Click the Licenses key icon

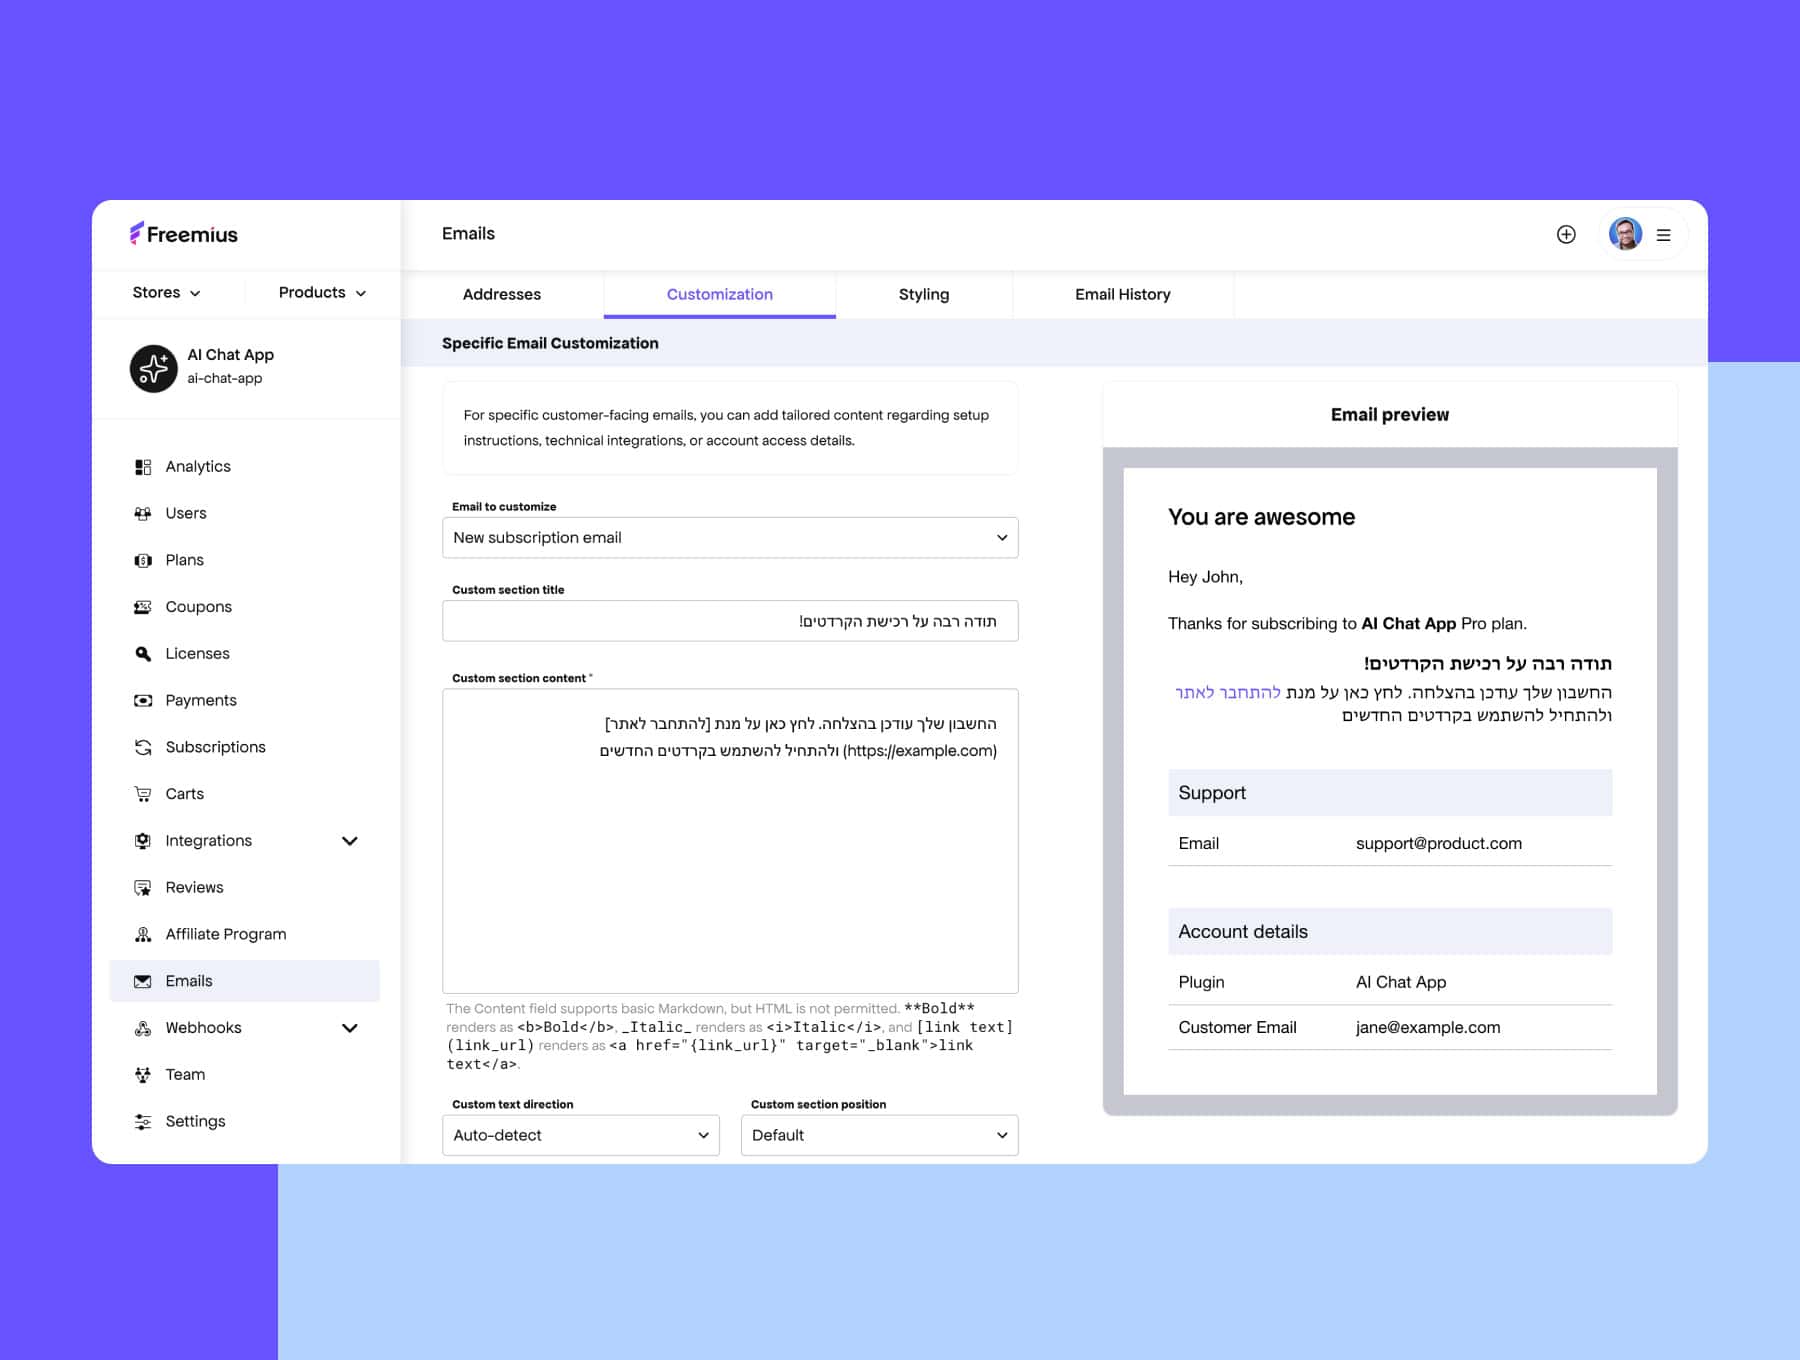coord(143,654)
